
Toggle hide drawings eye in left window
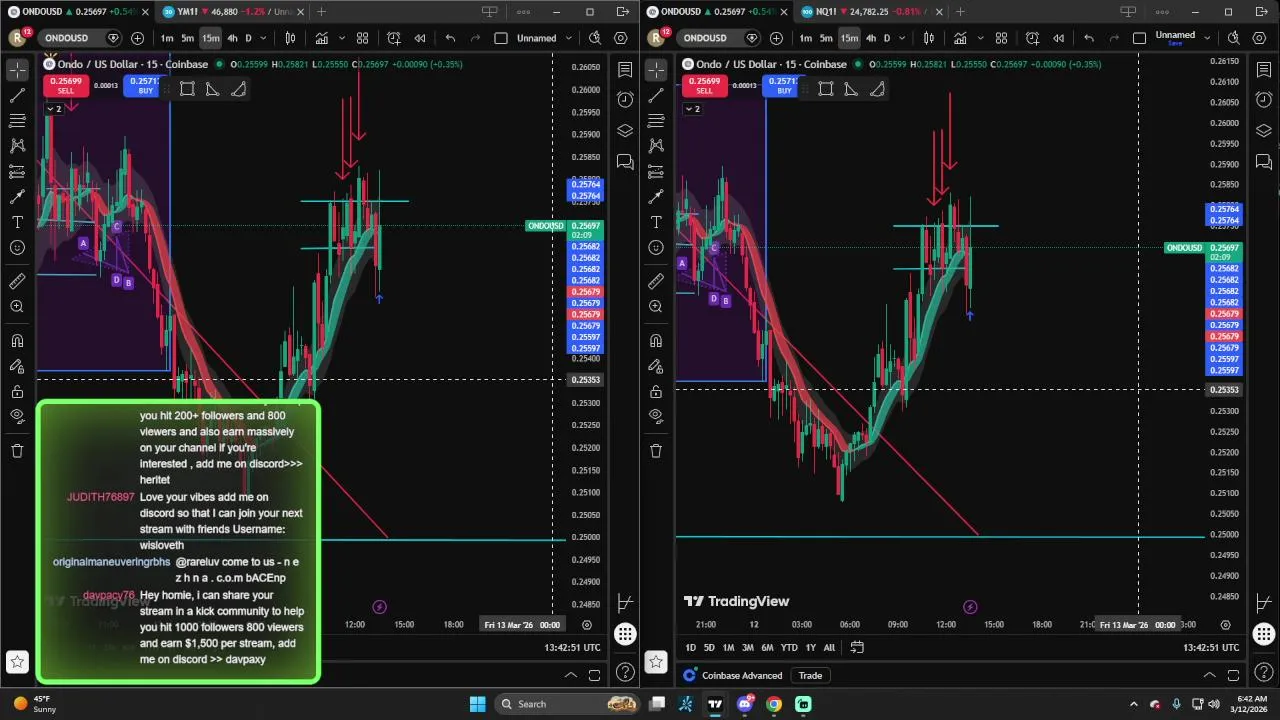(x=17, y=416)
